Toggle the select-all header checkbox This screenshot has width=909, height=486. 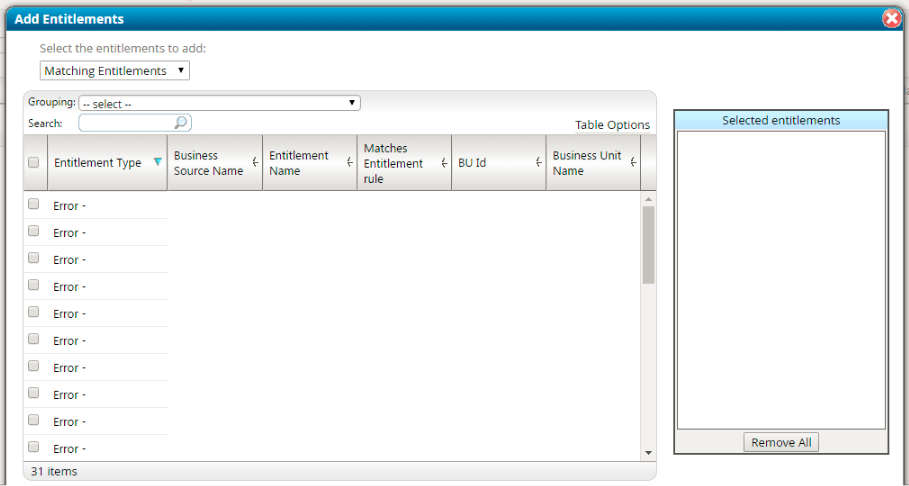[34, 163]
